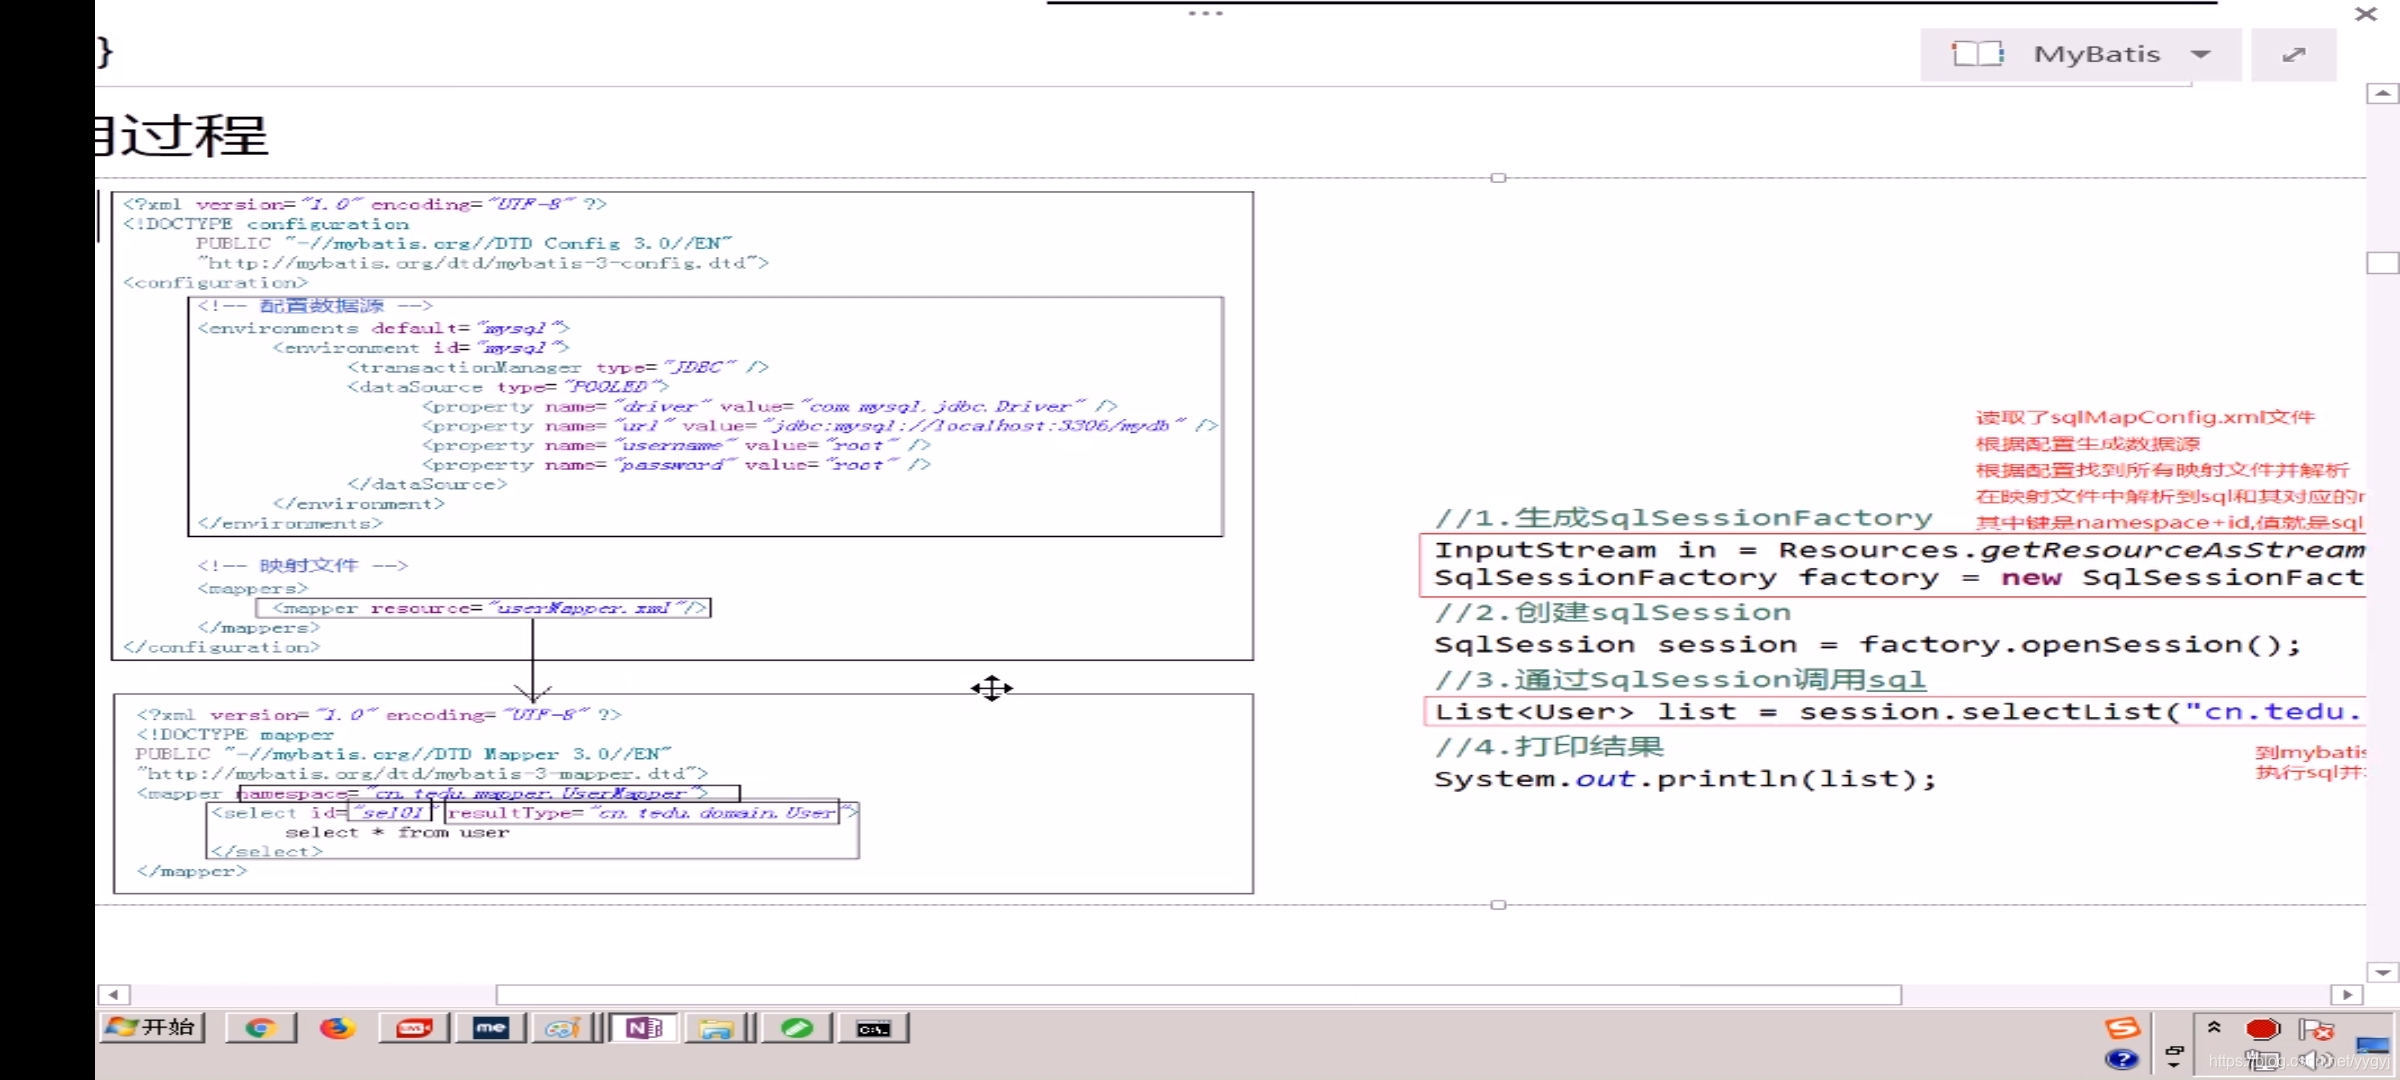Open the Paint palette taskbar icon
2400x1080 pixels.
pyautogui.click(x=563, y=1028)
